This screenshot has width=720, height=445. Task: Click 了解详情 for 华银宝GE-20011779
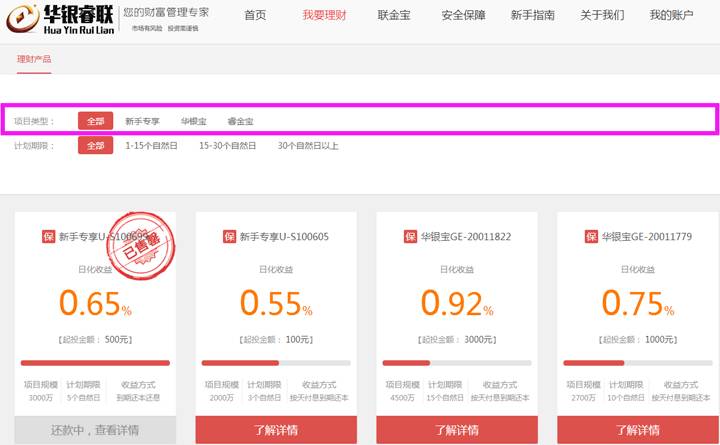[638, 430]
